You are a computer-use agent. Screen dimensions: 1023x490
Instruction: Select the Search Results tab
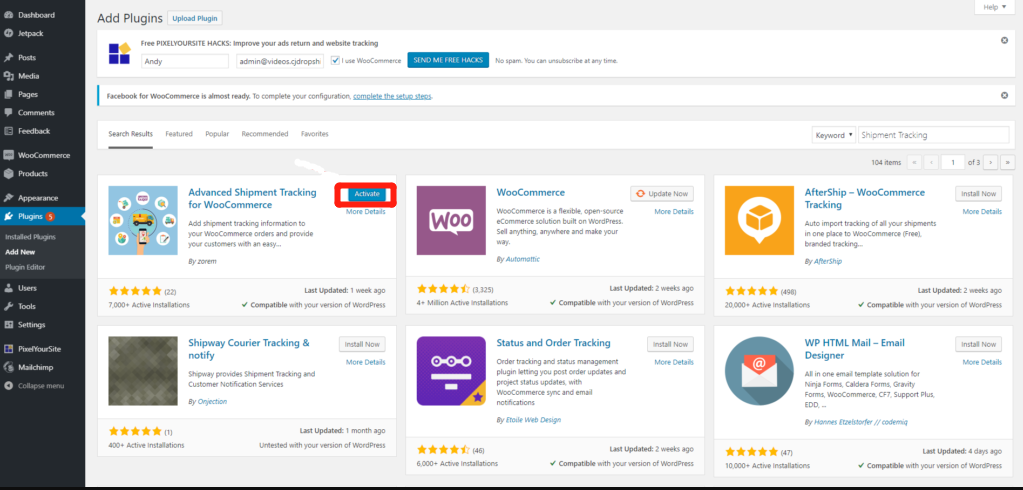[130, 134]
